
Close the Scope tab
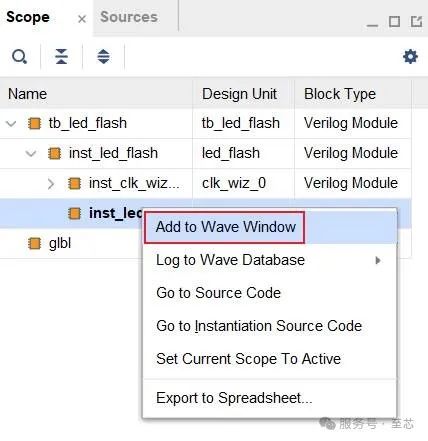click(82, 19)
